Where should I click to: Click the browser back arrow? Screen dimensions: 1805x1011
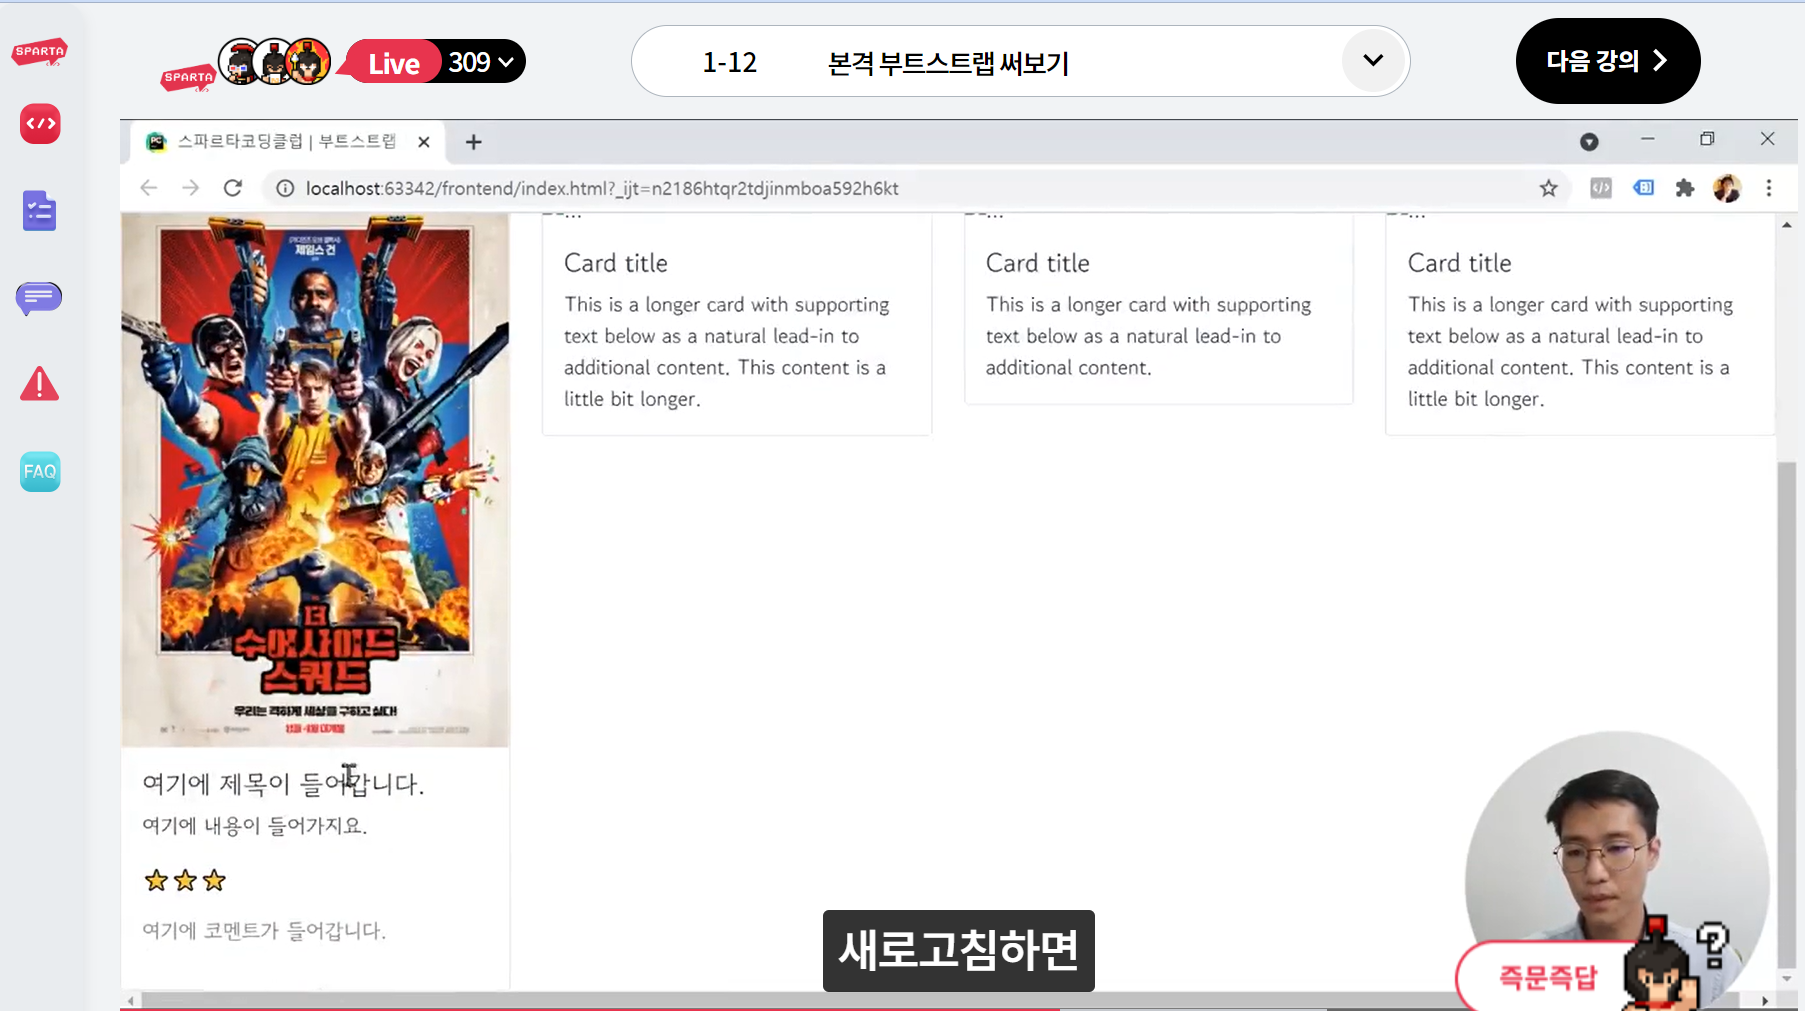coord(149,188)
